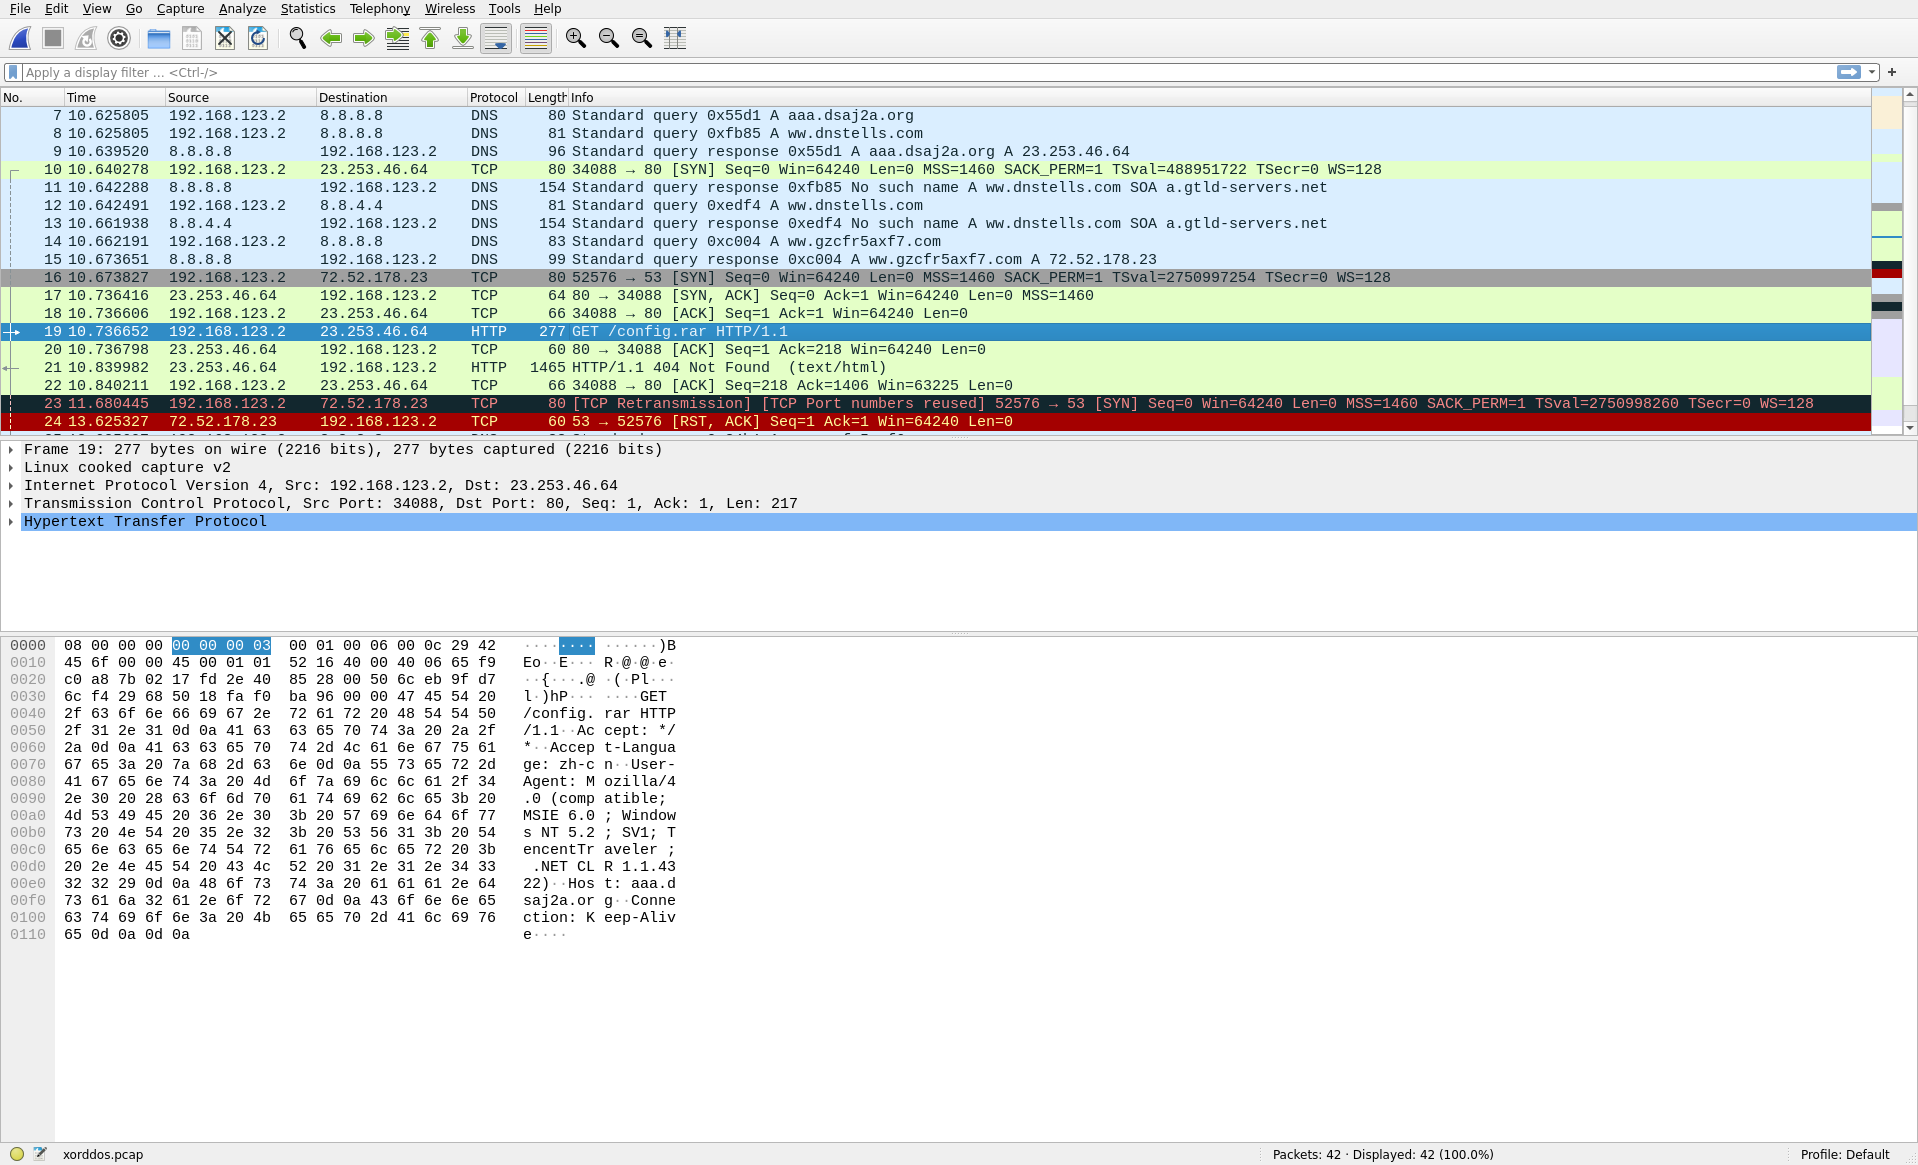
Task: Start capture with the shark fin icon
Action: point(20,38)
